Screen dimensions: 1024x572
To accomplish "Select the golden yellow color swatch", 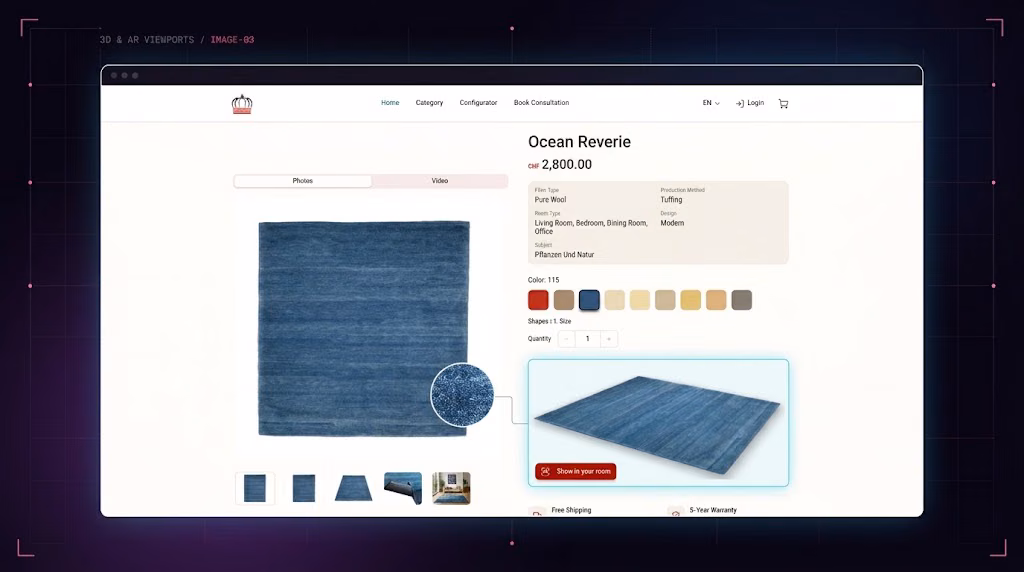I will point(690,300).
